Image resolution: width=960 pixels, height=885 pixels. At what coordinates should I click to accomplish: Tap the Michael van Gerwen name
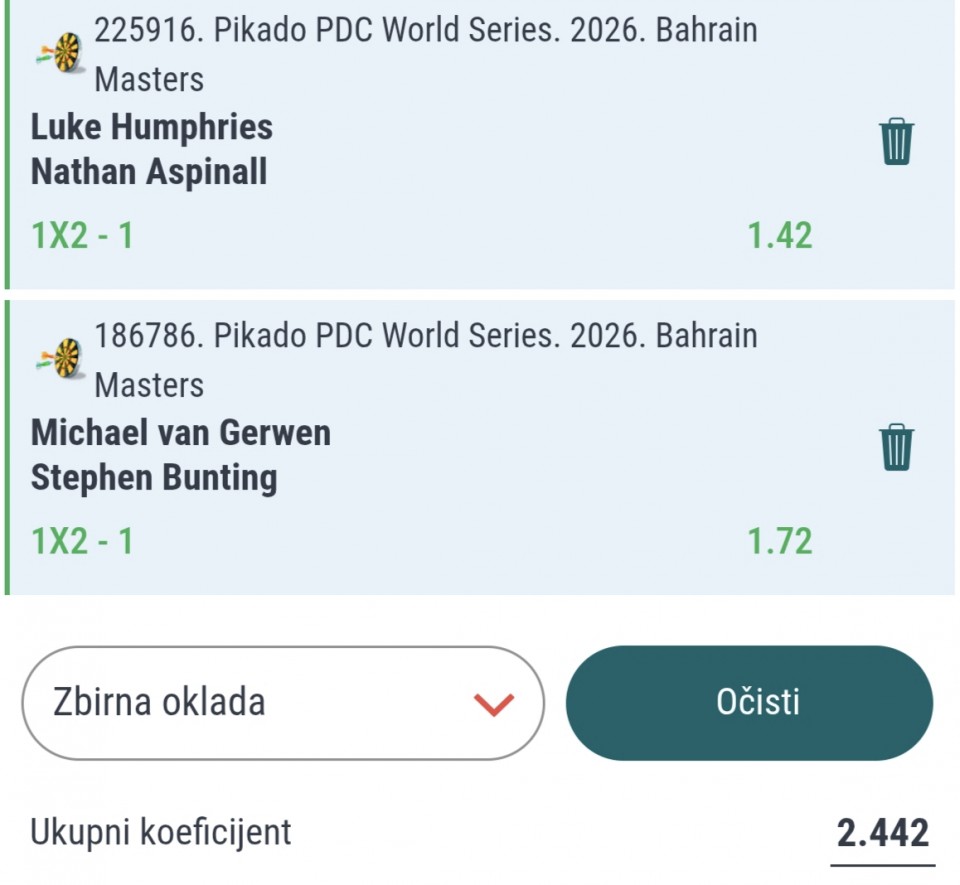pyautogui.click(x=181, y=433)
